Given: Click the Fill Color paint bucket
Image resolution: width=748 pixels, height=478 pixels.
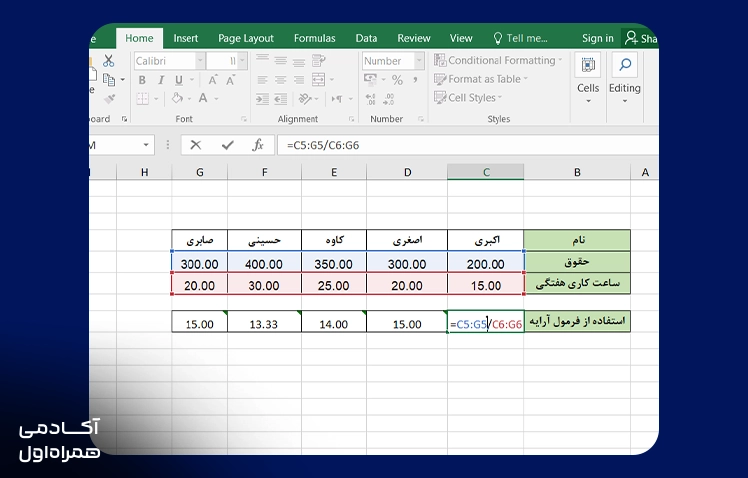Looking at the screenshot, I should point(177,98).
